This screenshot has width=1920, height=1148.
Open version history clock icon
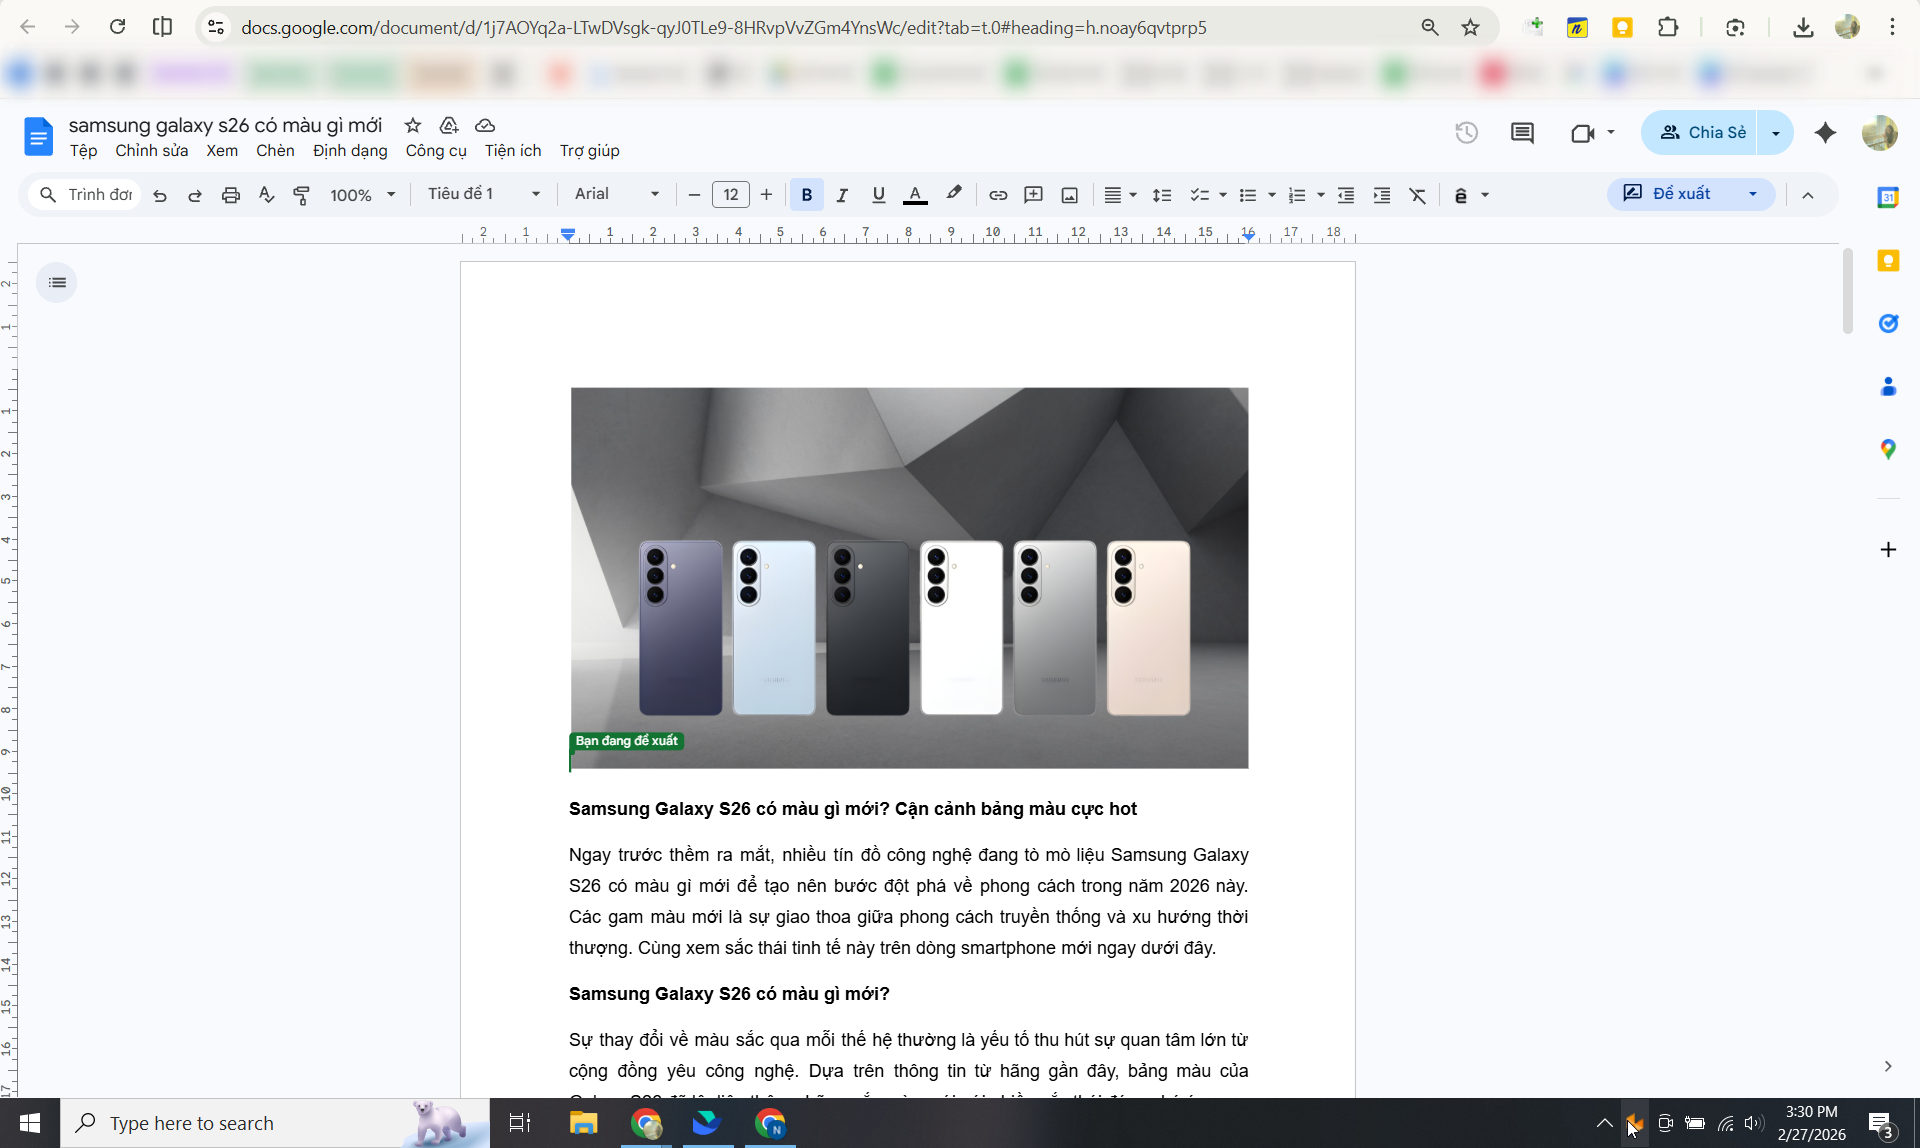pos(1466,132)
